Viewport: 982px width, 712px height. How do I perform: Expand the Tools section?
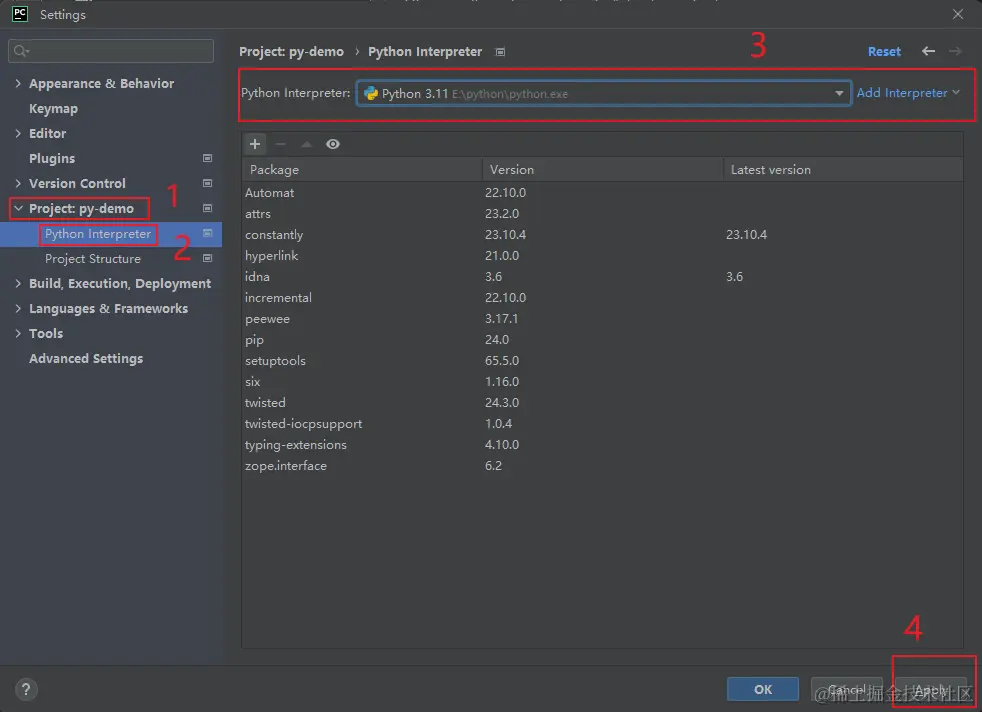18,334
